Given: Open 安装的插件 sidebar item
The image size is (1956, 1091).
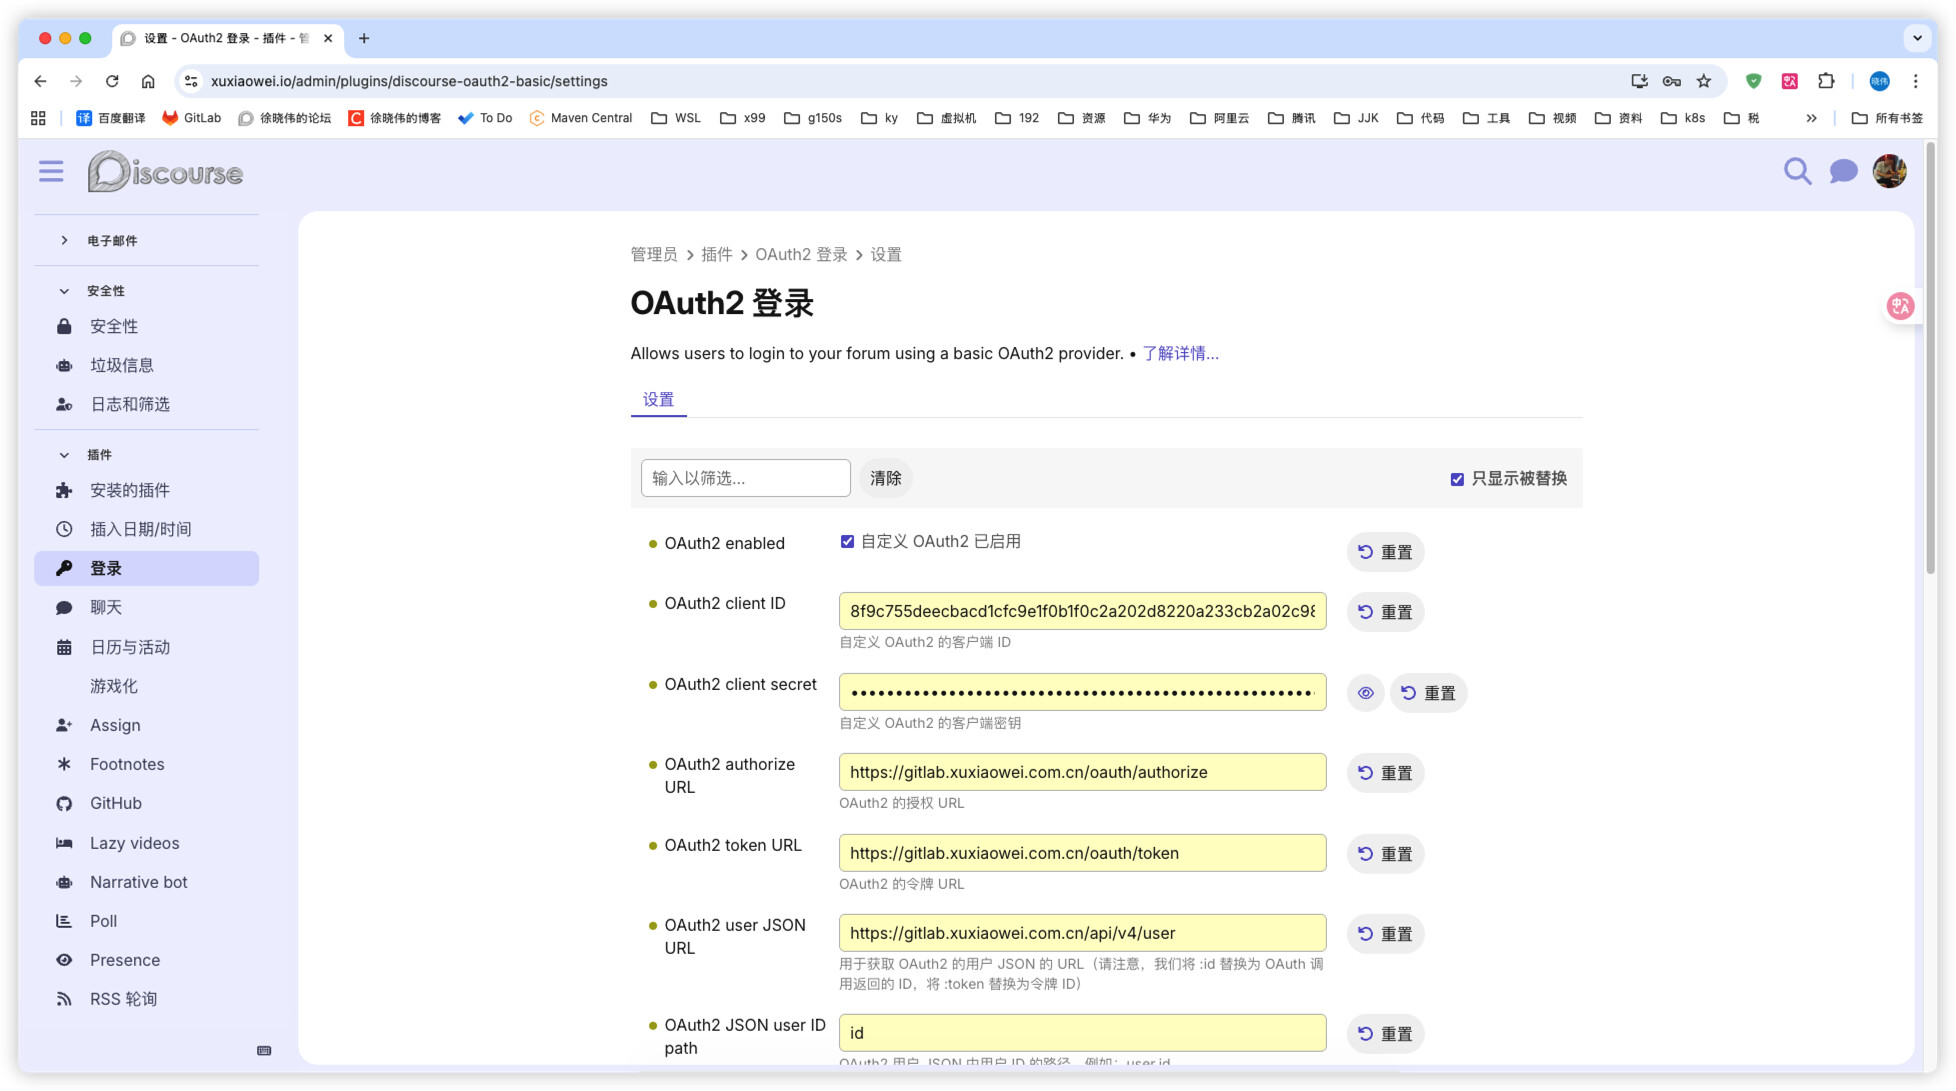Looking at the screenshot, I should pos(130,490).
